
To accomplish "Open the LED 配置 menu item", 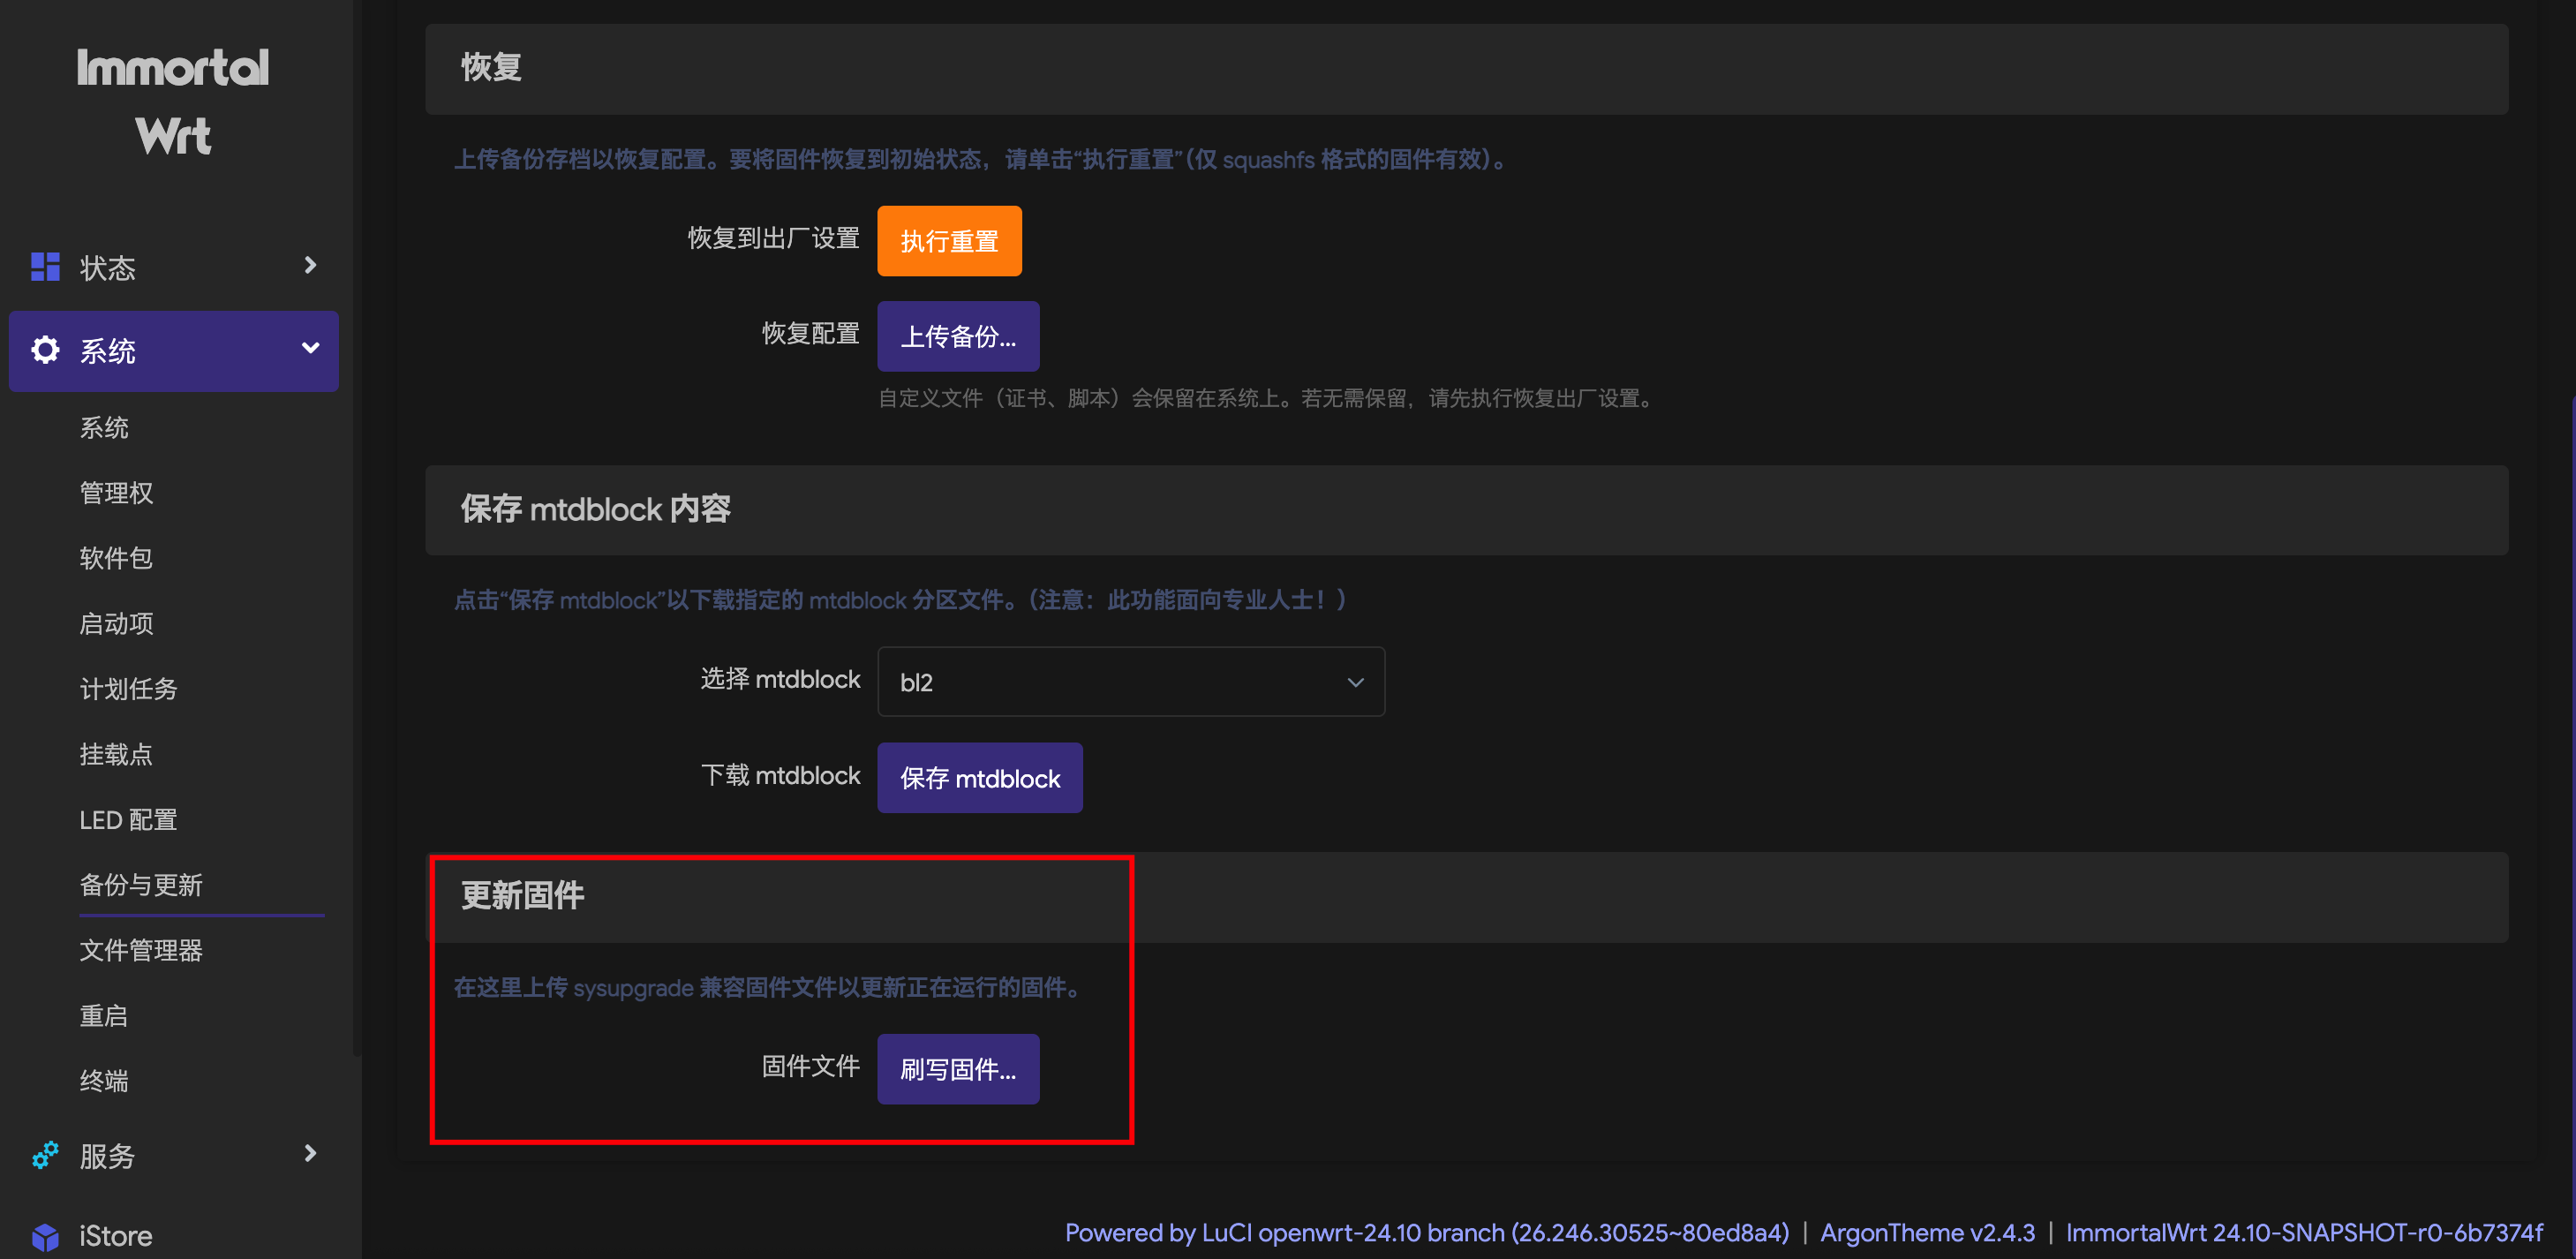I will [x=128, y=820].
